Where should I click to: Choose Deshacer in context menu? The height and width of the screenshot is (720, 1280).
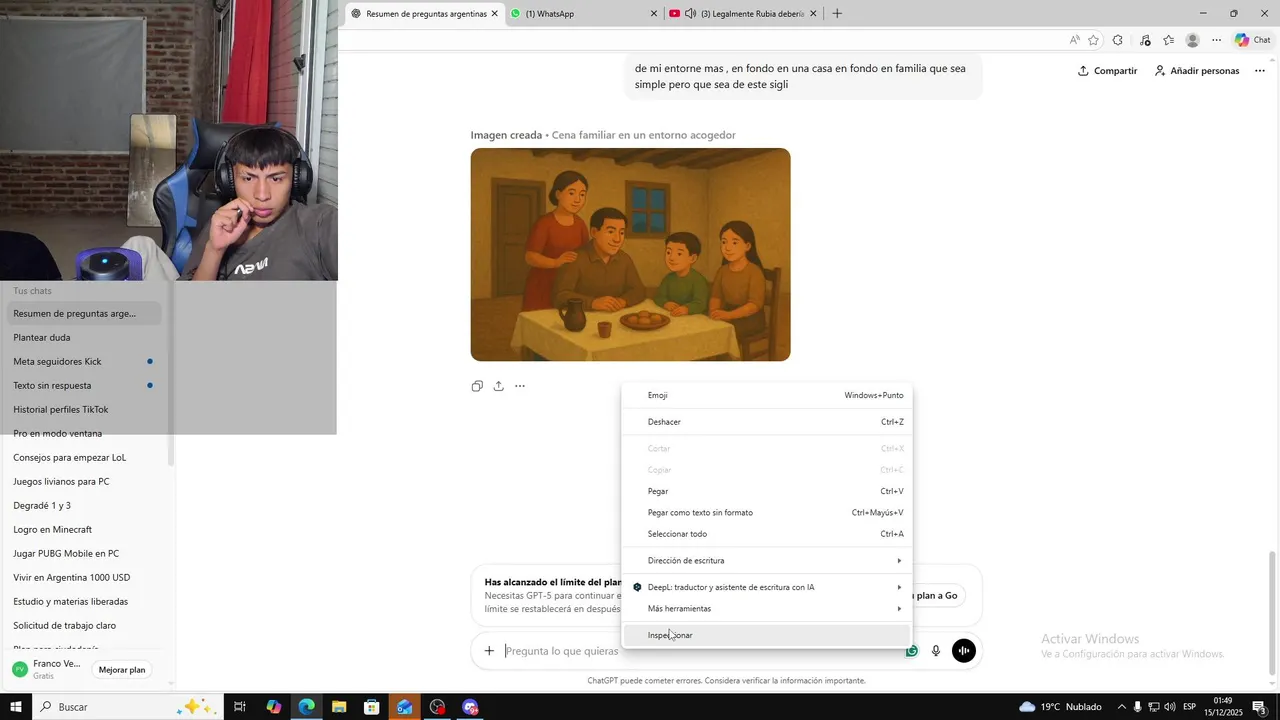coord(767,422)
